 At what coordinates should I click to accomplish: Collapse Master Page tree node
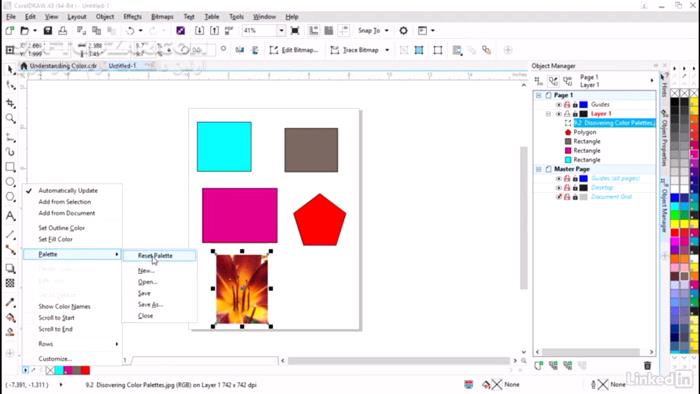coord(539,169)
